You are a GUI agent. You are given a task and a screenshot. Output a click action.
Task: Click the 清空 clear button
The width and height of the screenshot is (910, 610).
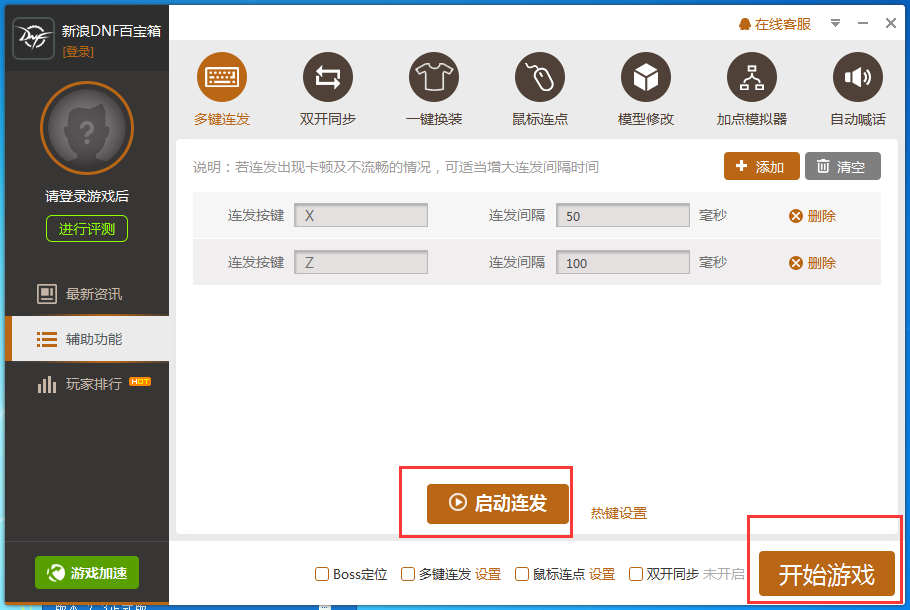(x=843, y=167)
